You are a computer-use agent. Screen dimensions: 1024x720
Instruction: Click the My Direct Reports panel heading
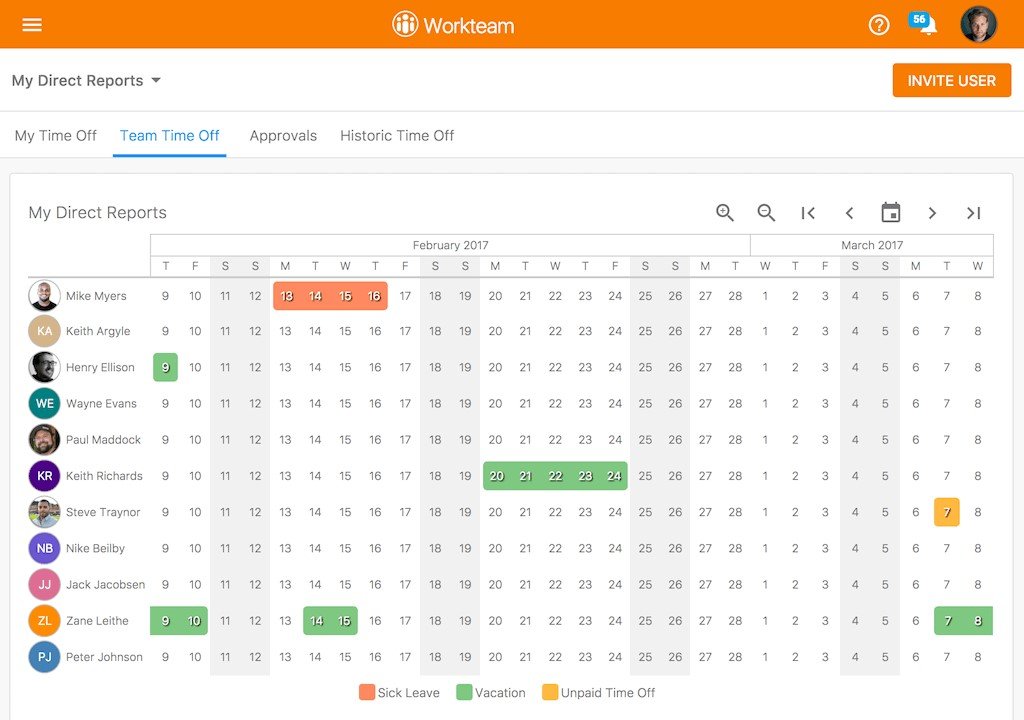point(97,212)
